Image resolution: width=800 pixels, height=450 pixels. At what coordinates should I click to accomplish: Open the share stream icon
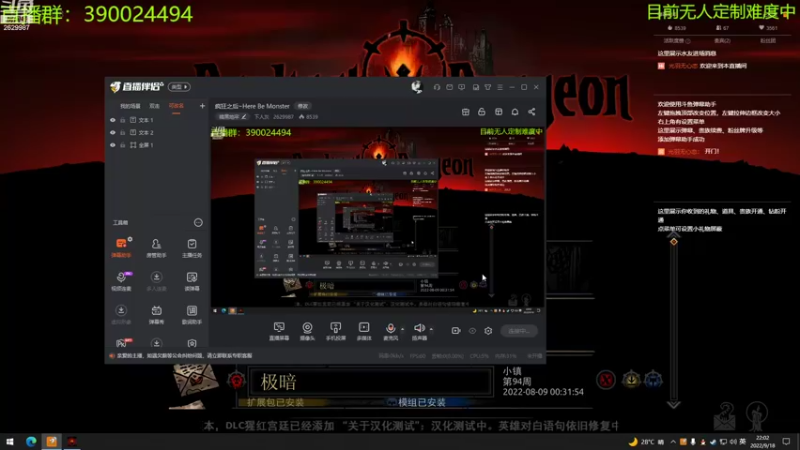(x=532, y=112)
